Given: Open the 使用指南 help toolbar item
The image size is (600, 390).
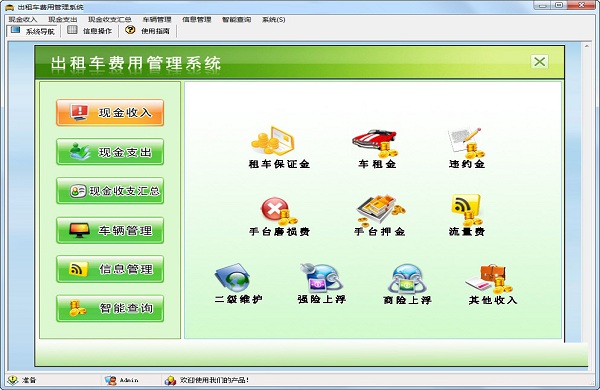Looking at the screenshot, I should (148, 31).
